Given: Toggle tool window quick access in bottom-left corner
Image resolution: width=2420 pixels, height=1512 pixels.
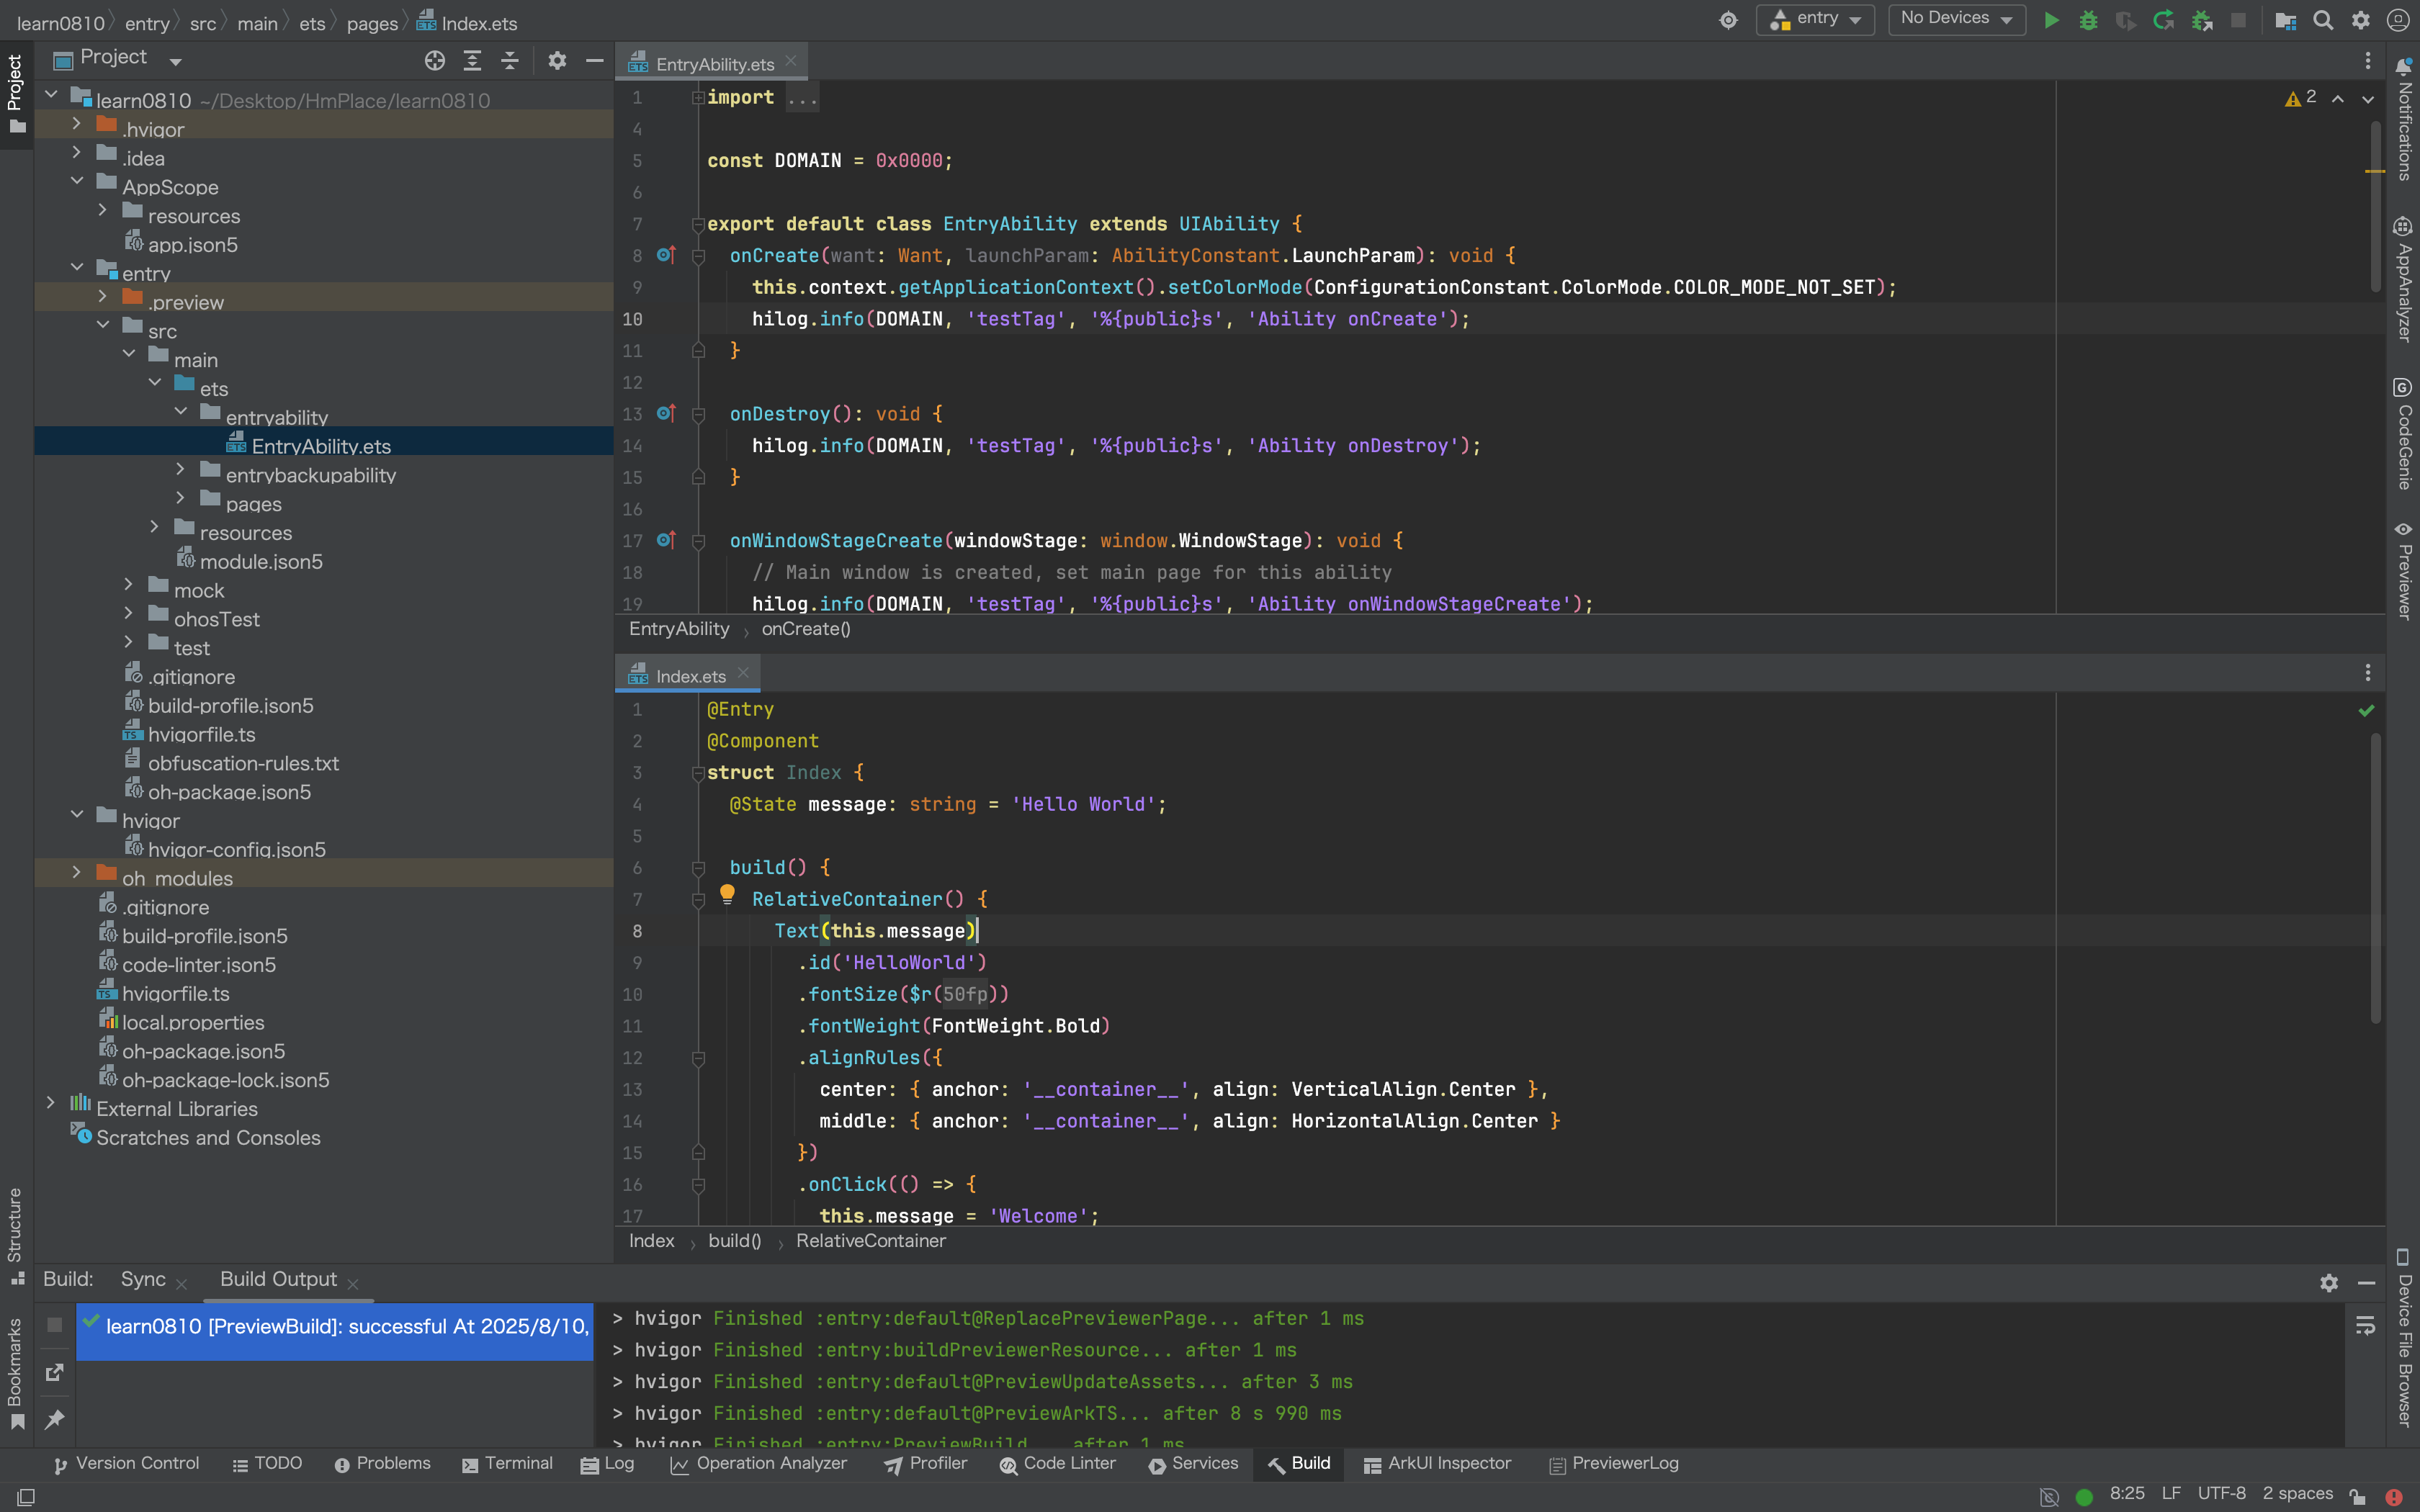Looking at the screenshot, I should pyautogui.click(x=27, y=1497).
